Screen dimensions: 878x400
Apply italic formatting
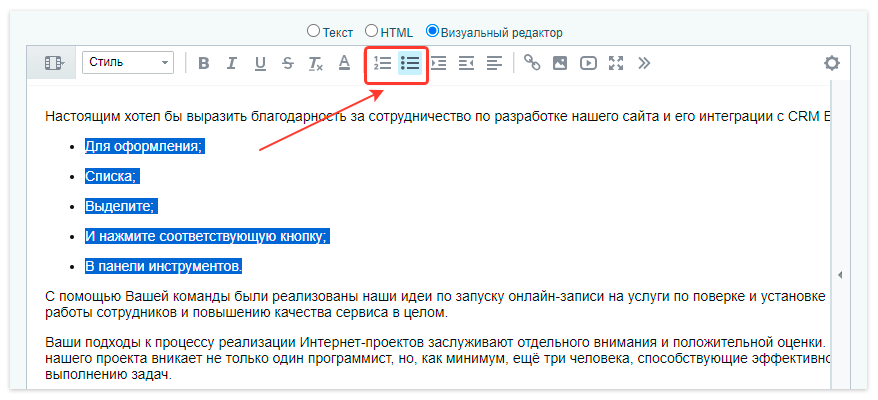(232, 63)
